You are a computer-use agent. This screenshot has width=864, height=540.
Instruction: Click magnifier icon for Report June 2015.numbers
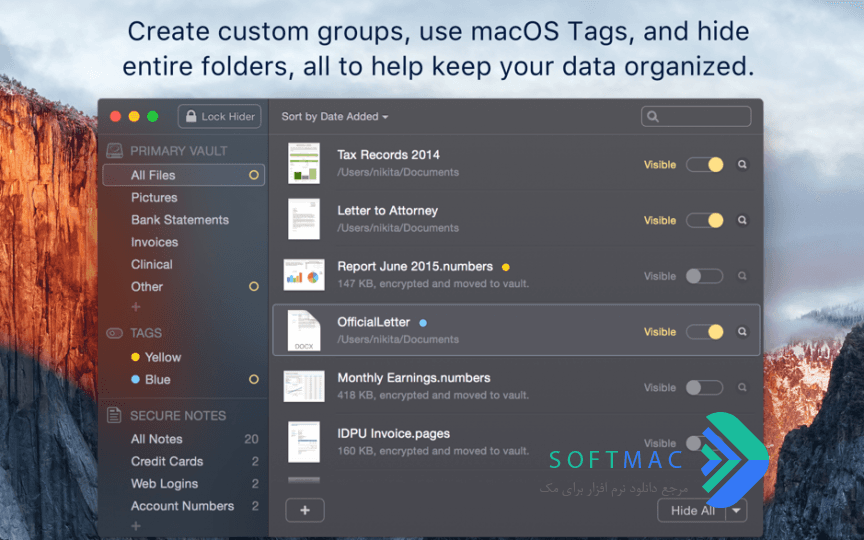click(x=742, y=276)
